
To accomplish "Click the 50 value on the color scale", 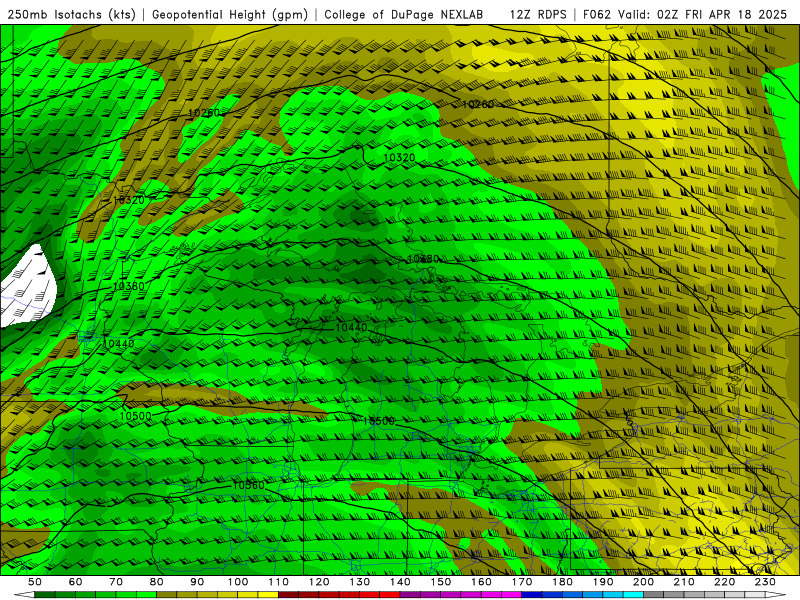I will [x=35, y=582].
